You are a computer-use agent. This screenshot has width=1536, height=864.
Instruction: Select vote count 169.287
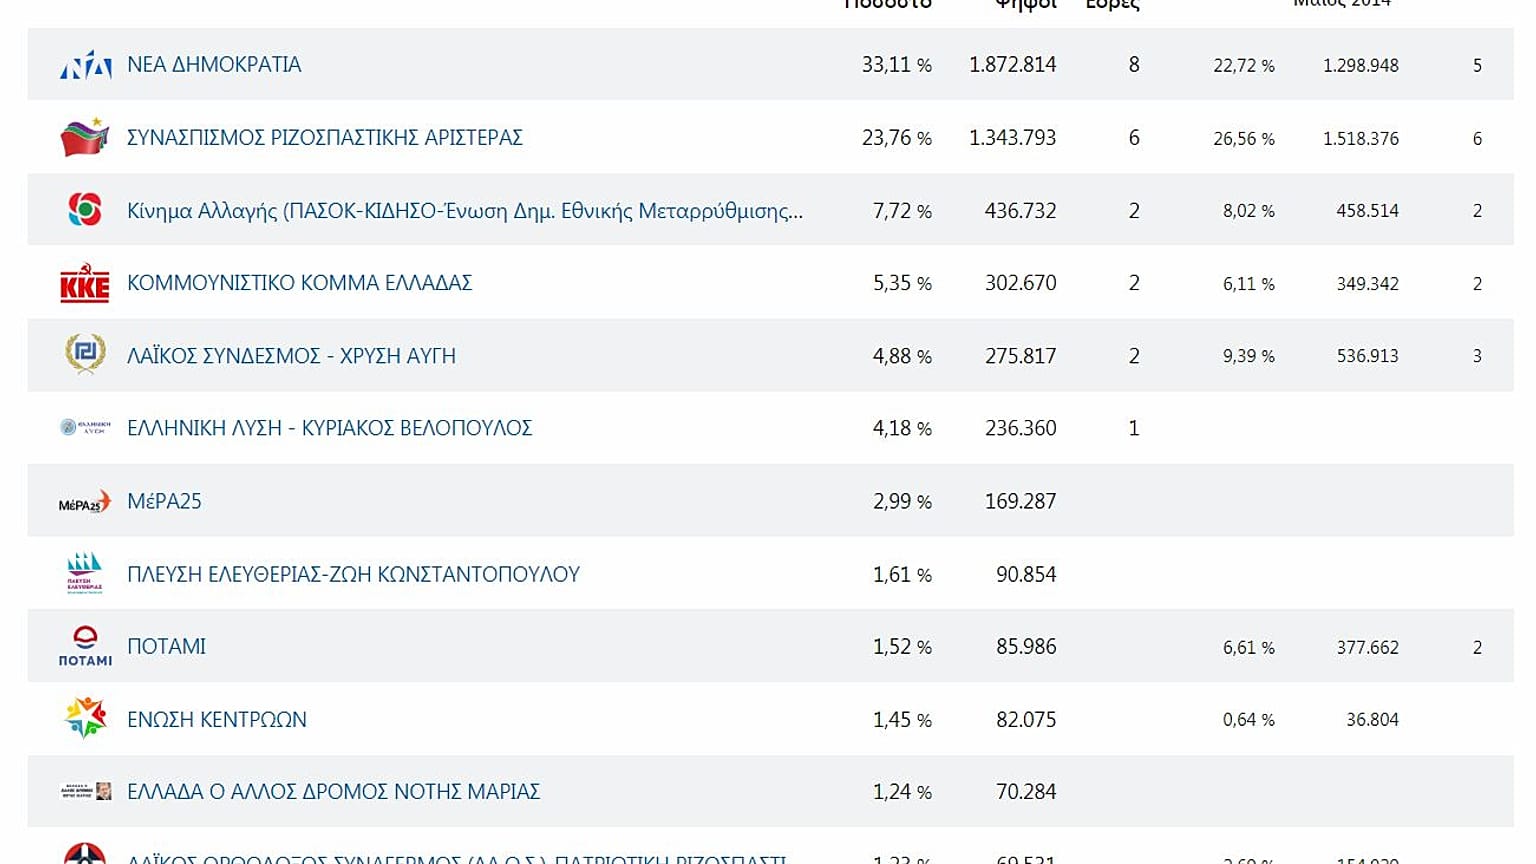pyautogui.click(x=1020, y=501)
